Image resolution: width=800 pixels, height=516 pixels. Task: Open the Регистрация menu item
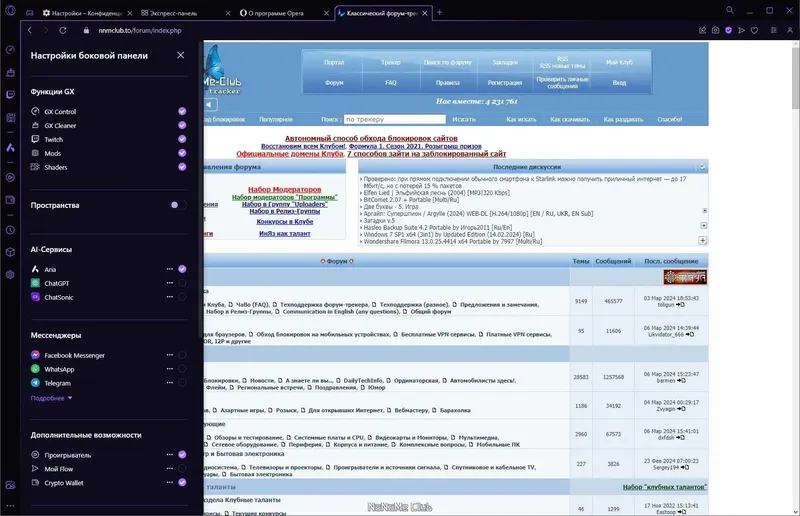tap(505, 83)
